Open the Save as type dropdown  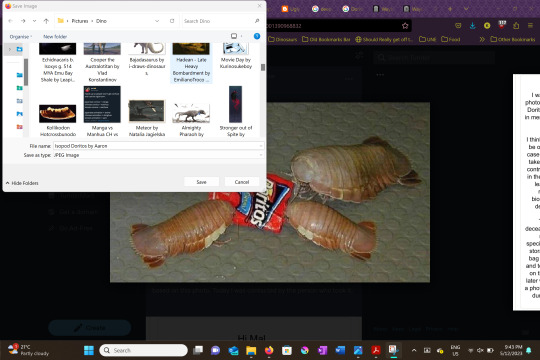[x=158, y=155]
